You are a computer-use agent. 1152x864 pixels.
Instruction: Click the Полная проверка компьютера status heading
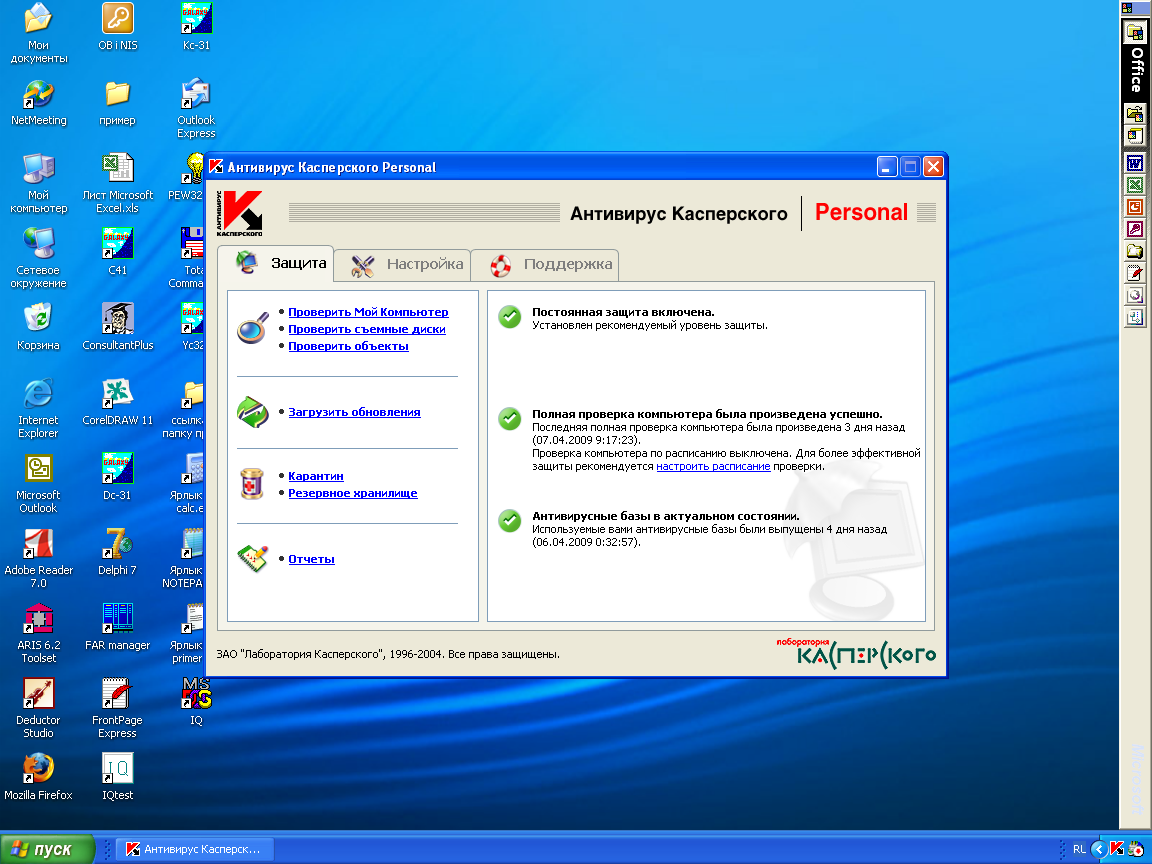707,414
